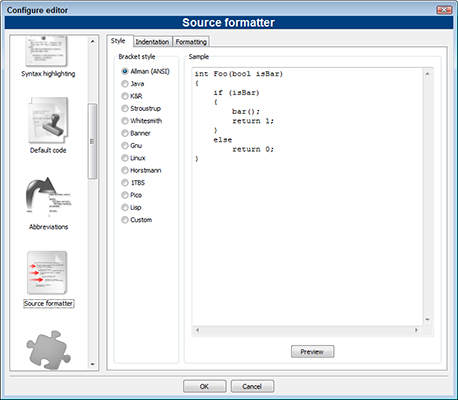Image resolution: width=458 pixels, height=400 pixels.
Task: Pick the Banner bracket style
Action: 136,133
